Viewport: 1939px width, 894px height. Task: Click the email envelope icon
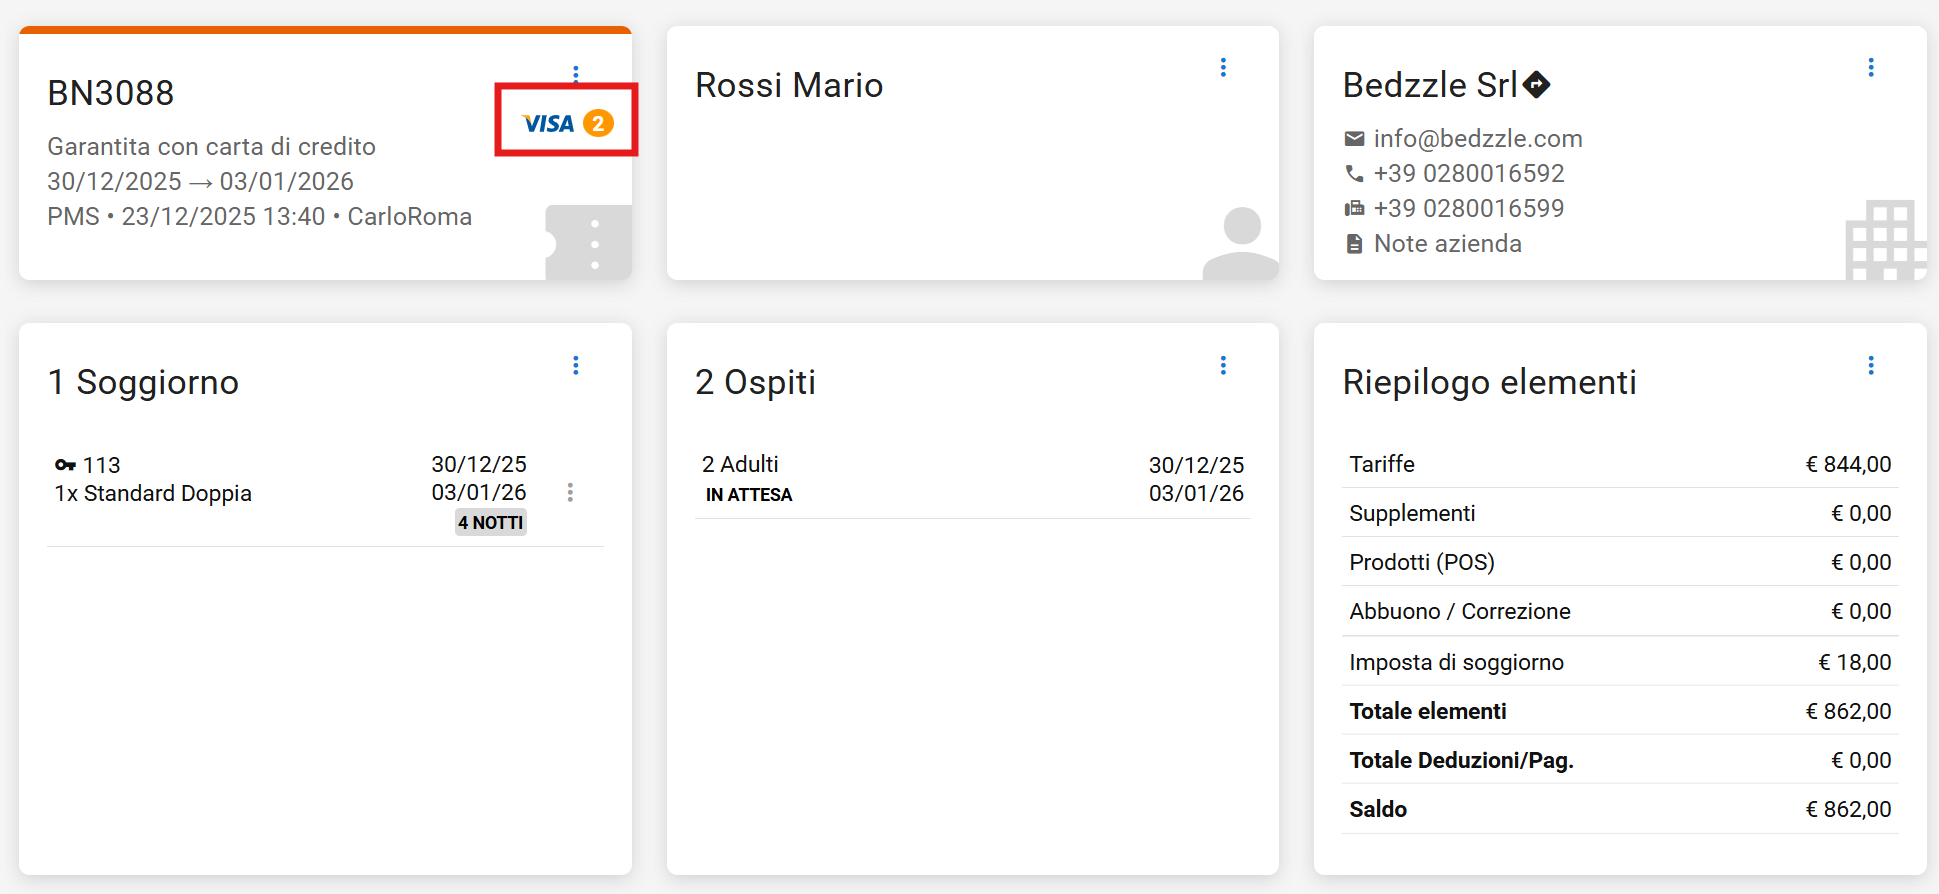(x=1354, y=139)
